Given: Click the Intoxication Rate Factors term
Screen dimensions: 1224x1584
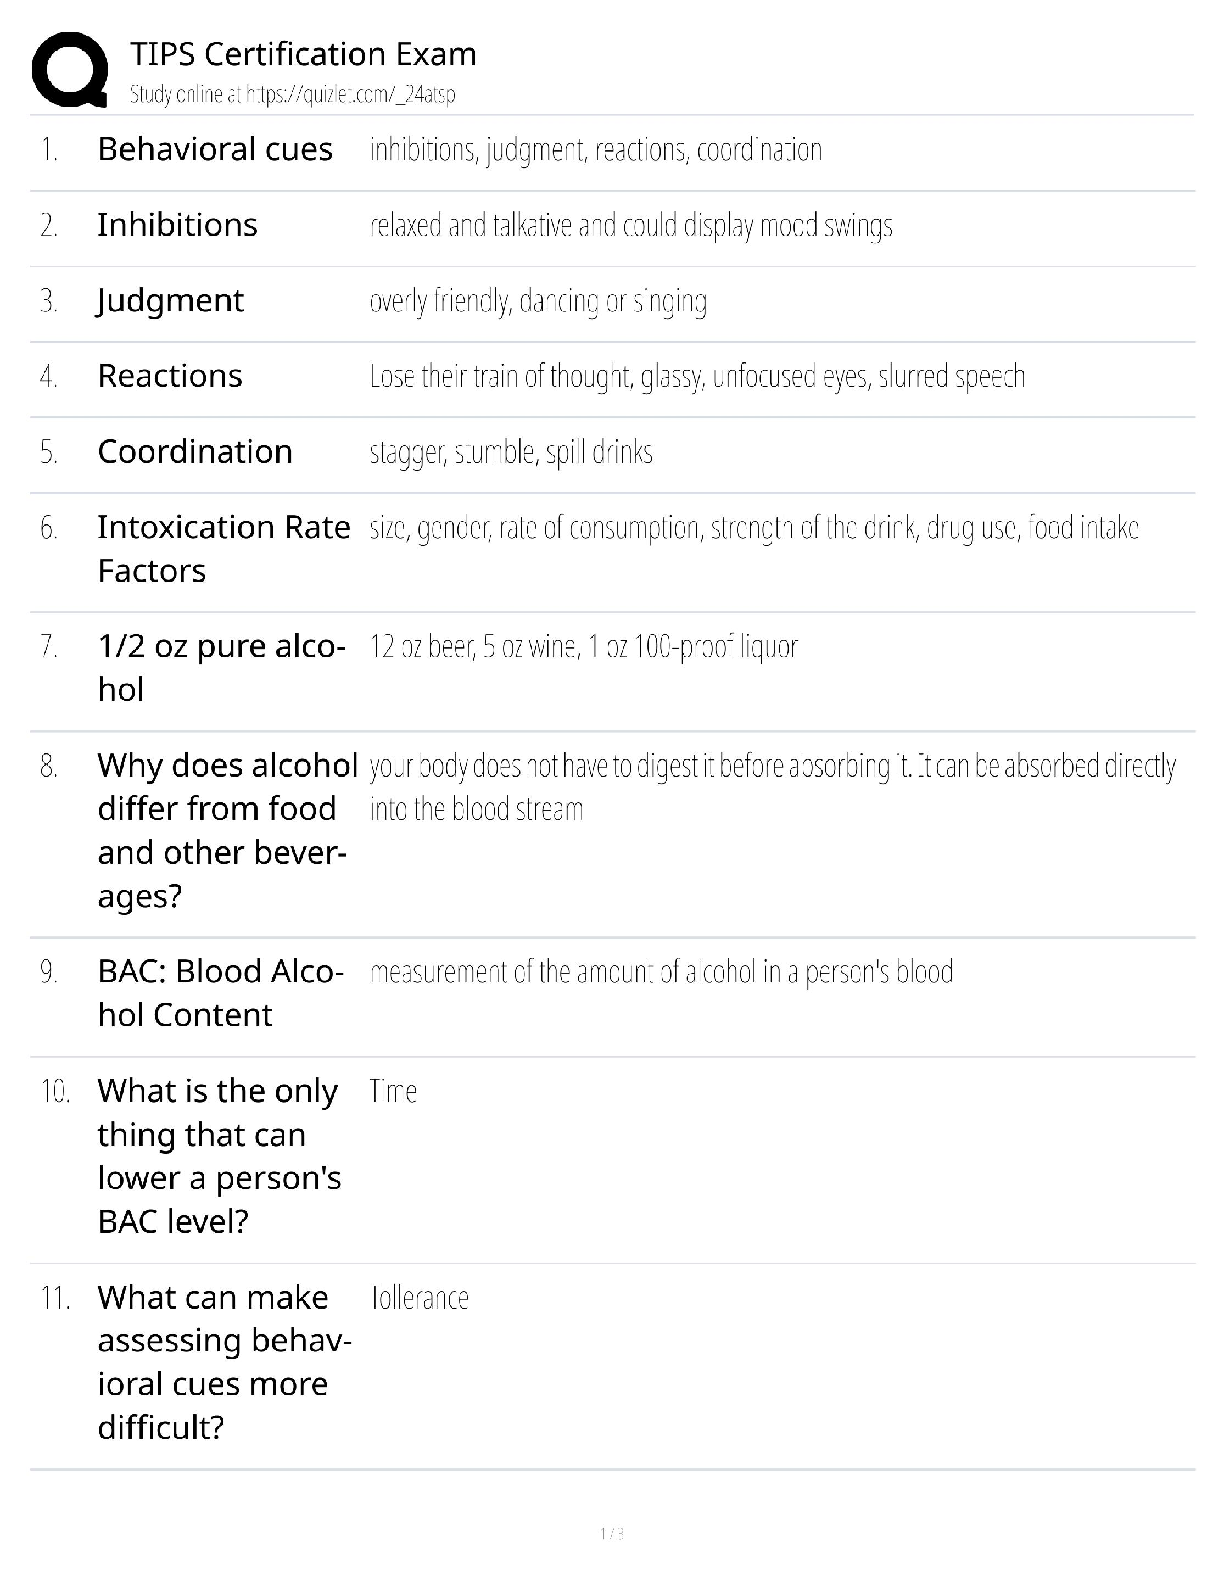Looking at the screenshot, I should pyautogui.click(x=223, y=548).
